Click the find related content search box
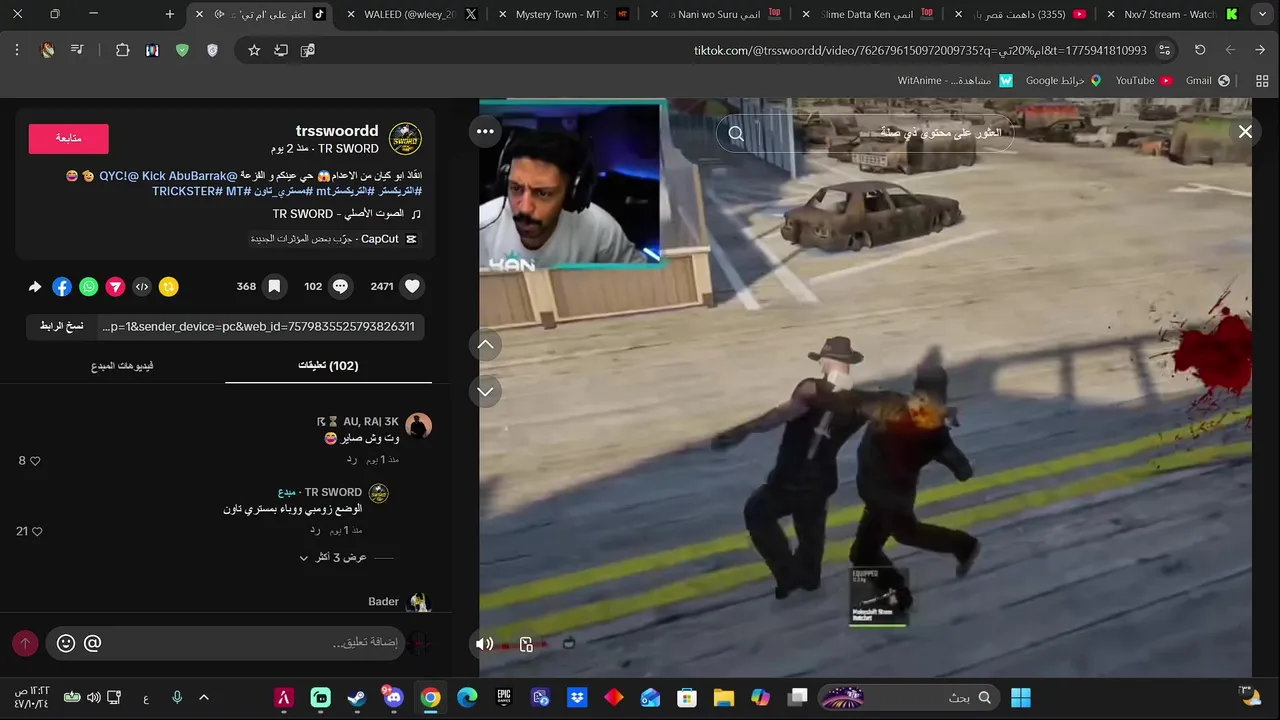 866,133
